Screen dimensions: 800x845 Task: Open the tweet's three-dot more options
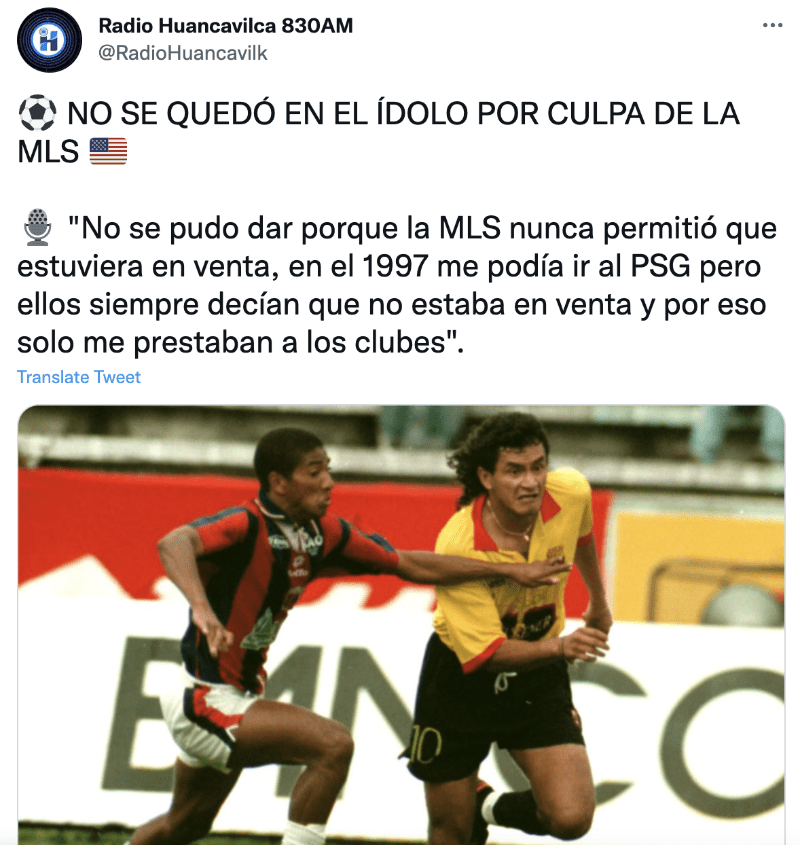coord(772,25)
